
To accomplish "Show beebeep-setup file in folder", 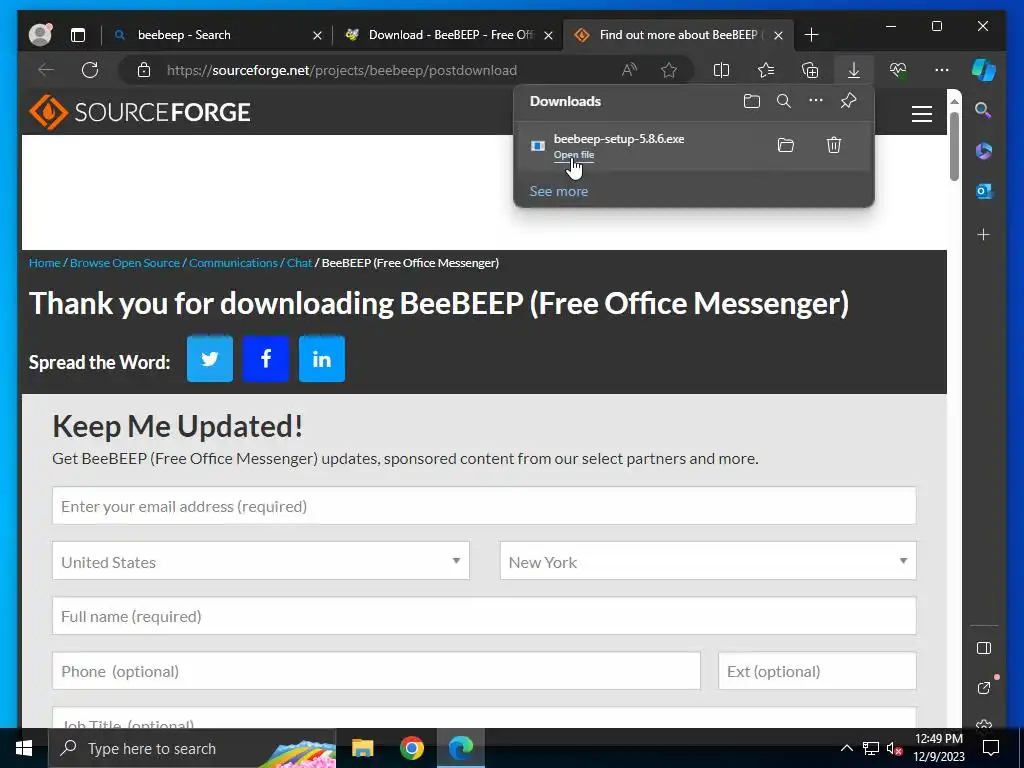I will coord(786,145).
